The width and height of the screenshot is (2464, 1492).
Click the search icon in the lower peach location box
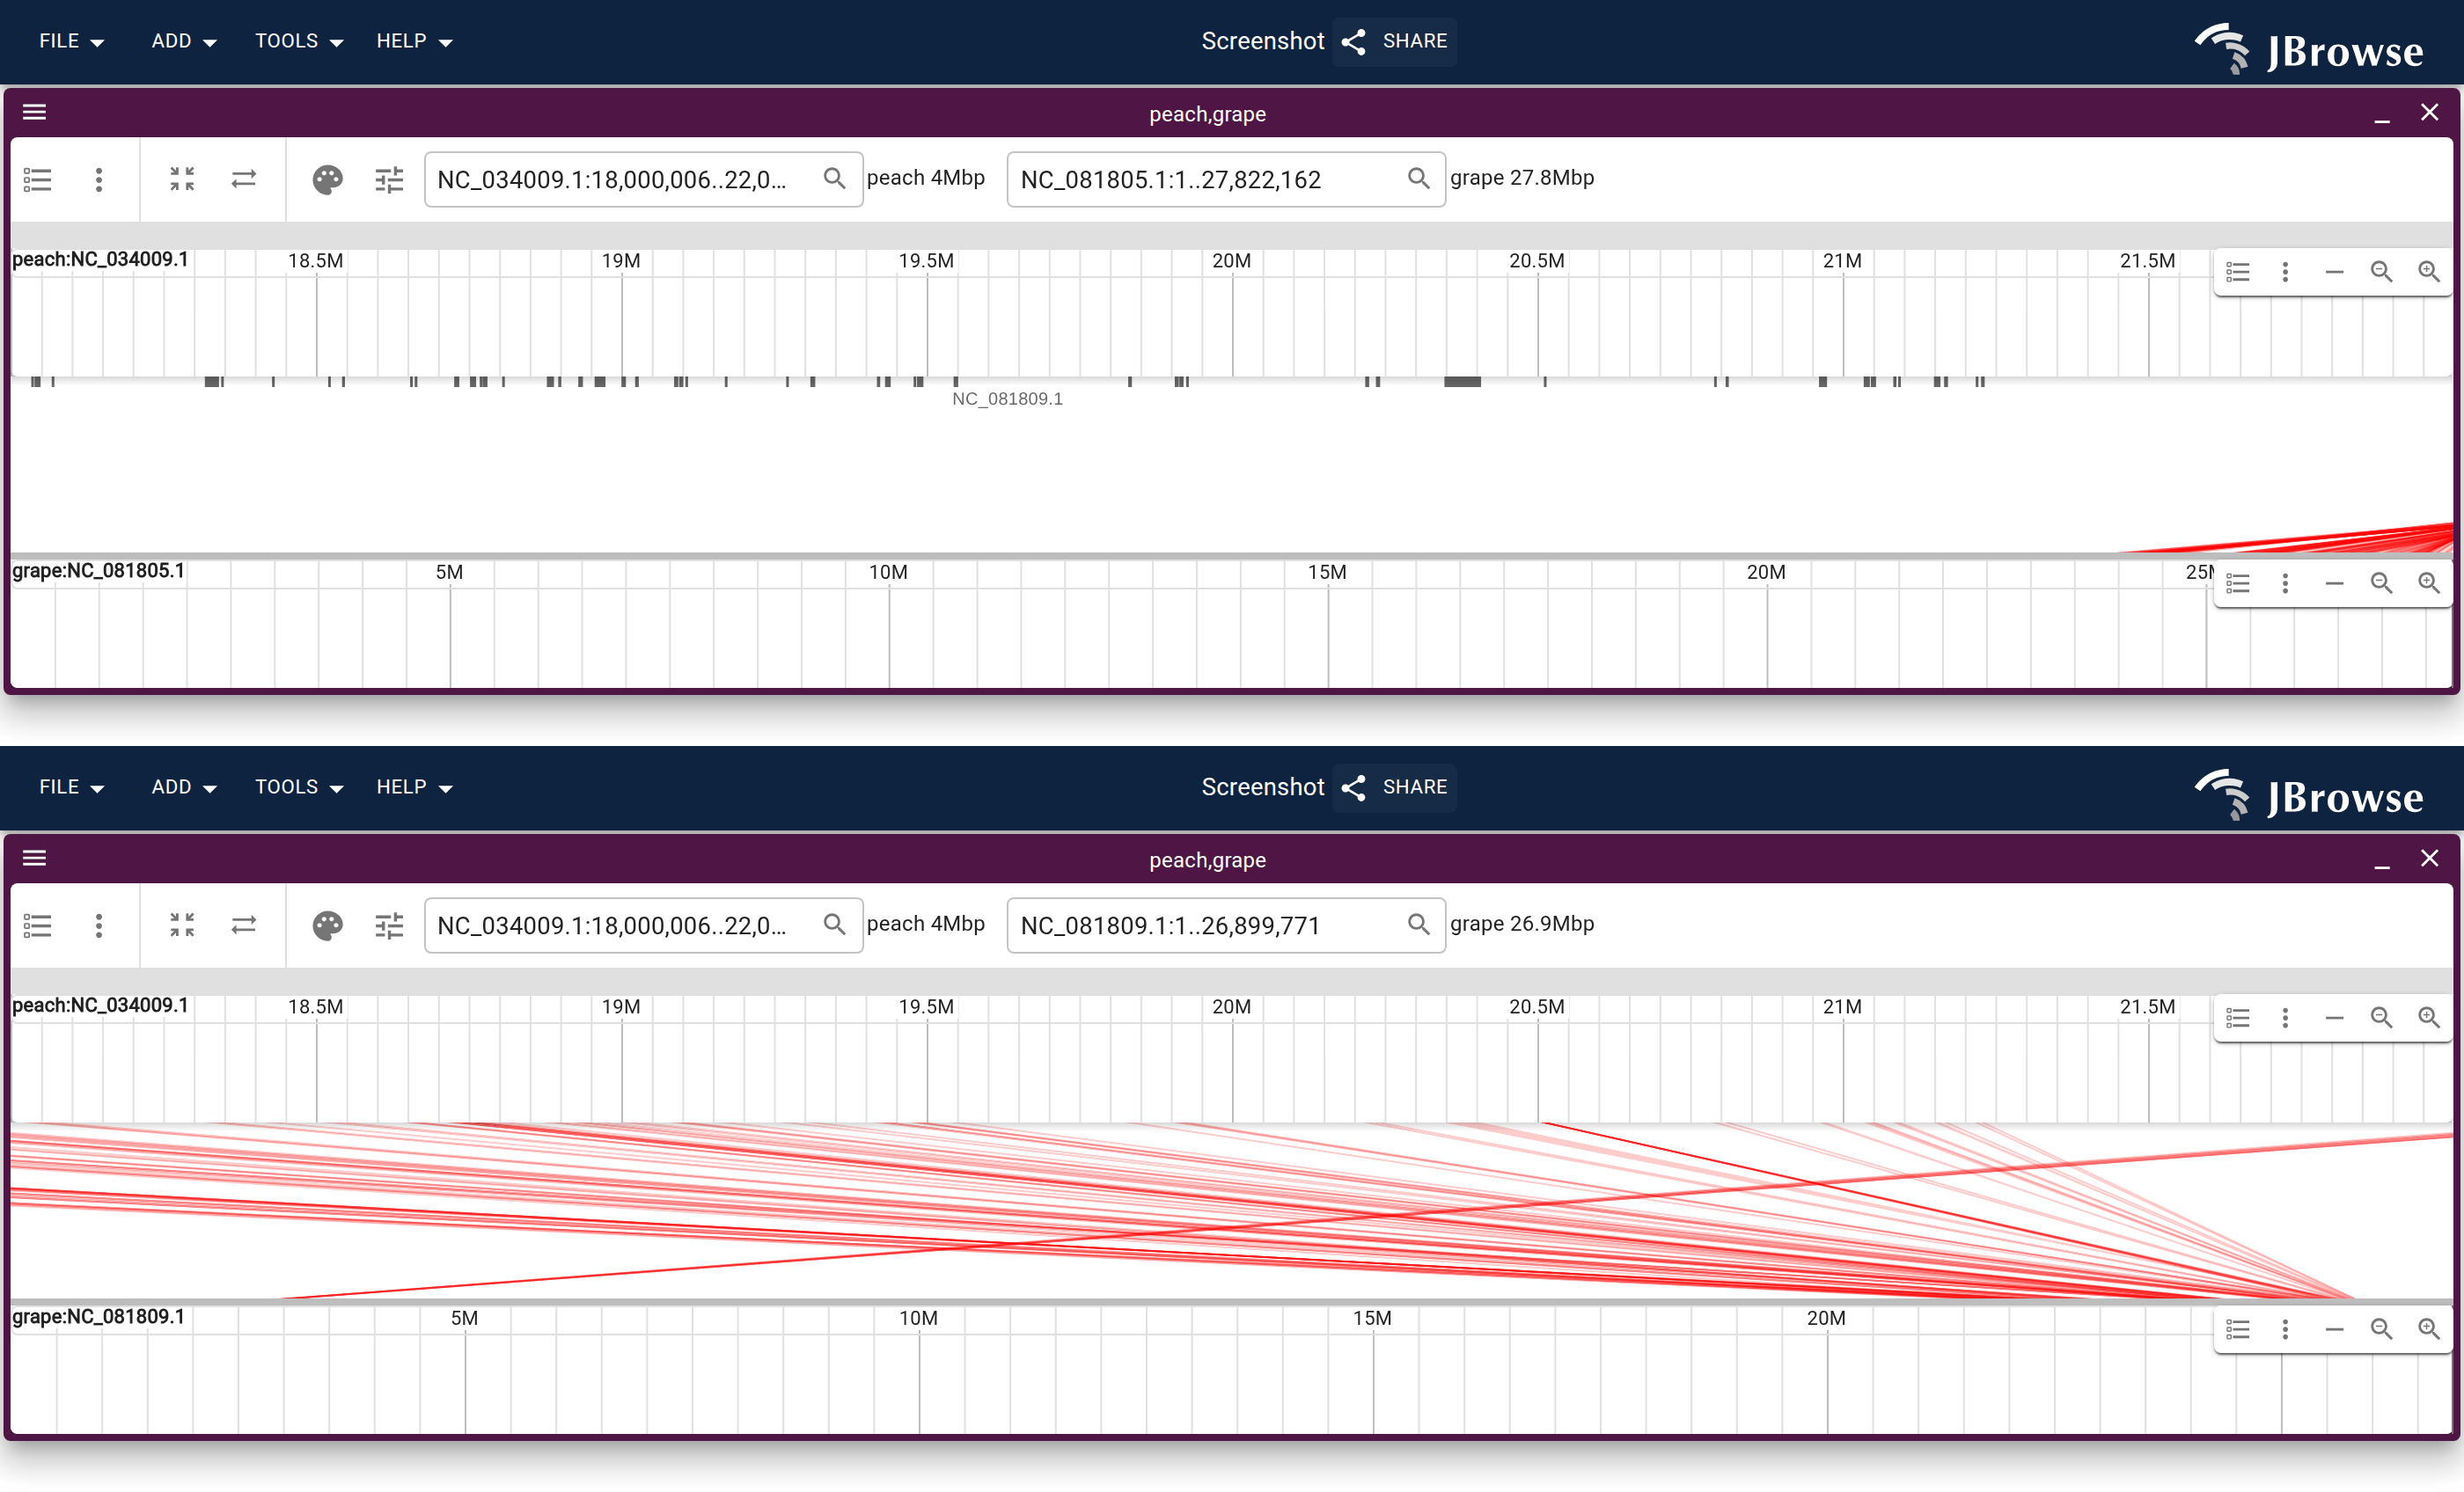point(834,924)
